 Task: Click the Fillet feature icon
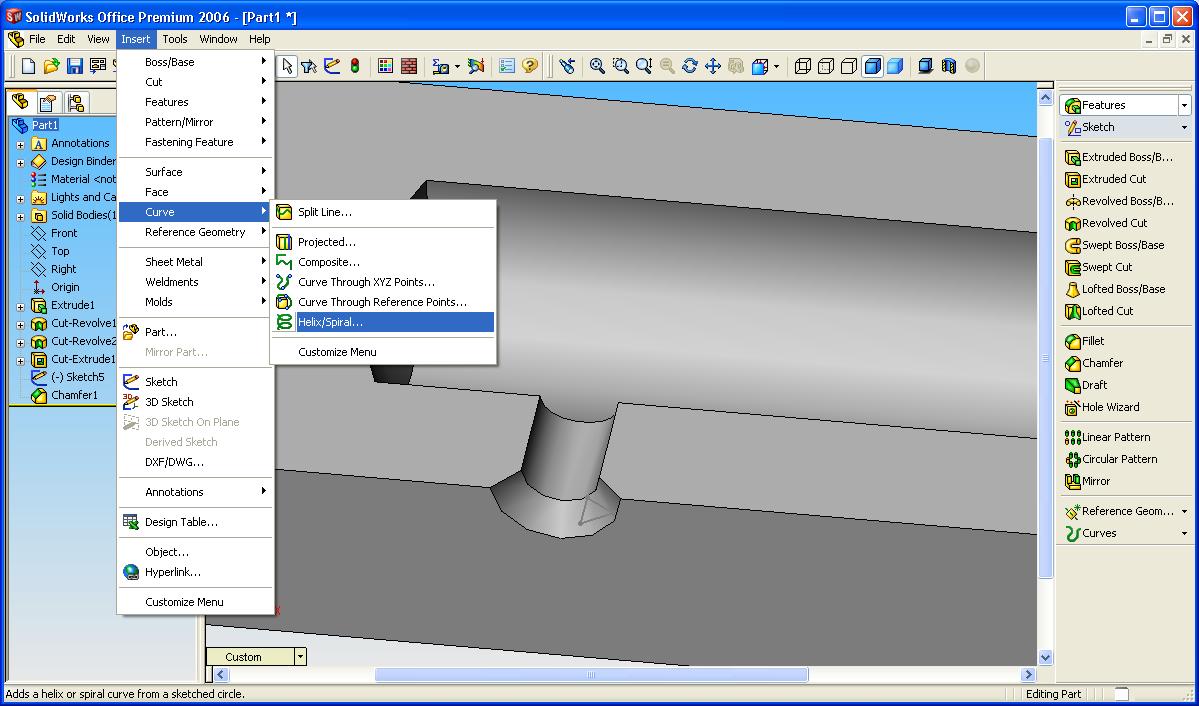(1073, 341)
